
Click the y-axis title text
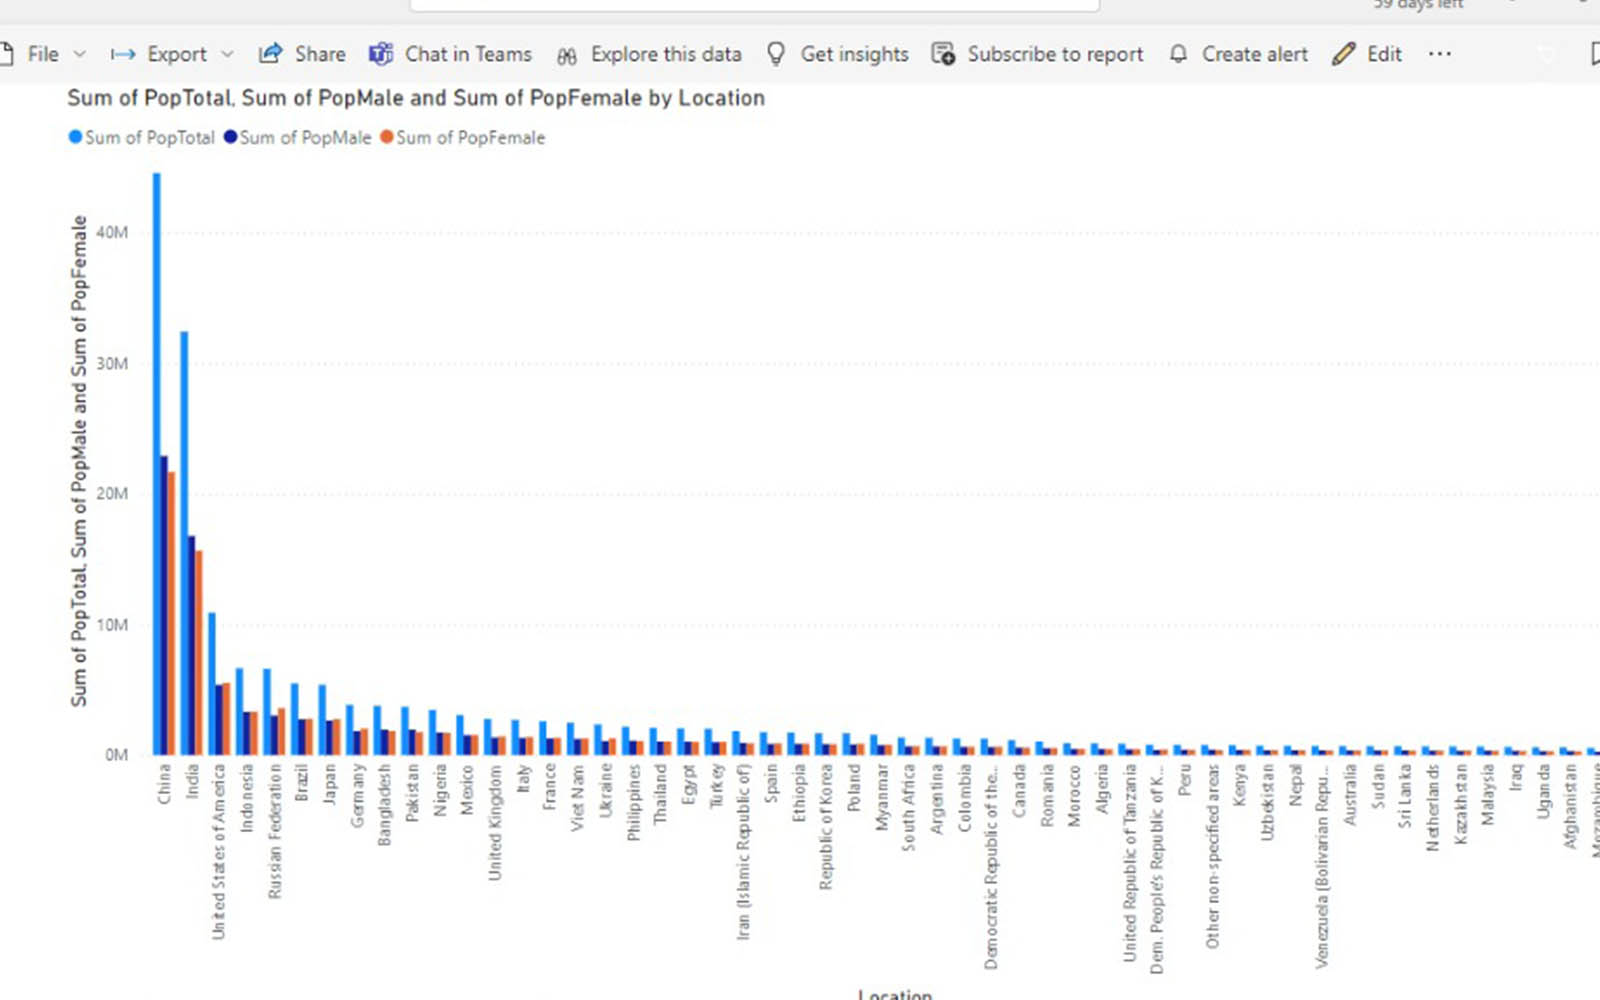click(x=79, y=461)
